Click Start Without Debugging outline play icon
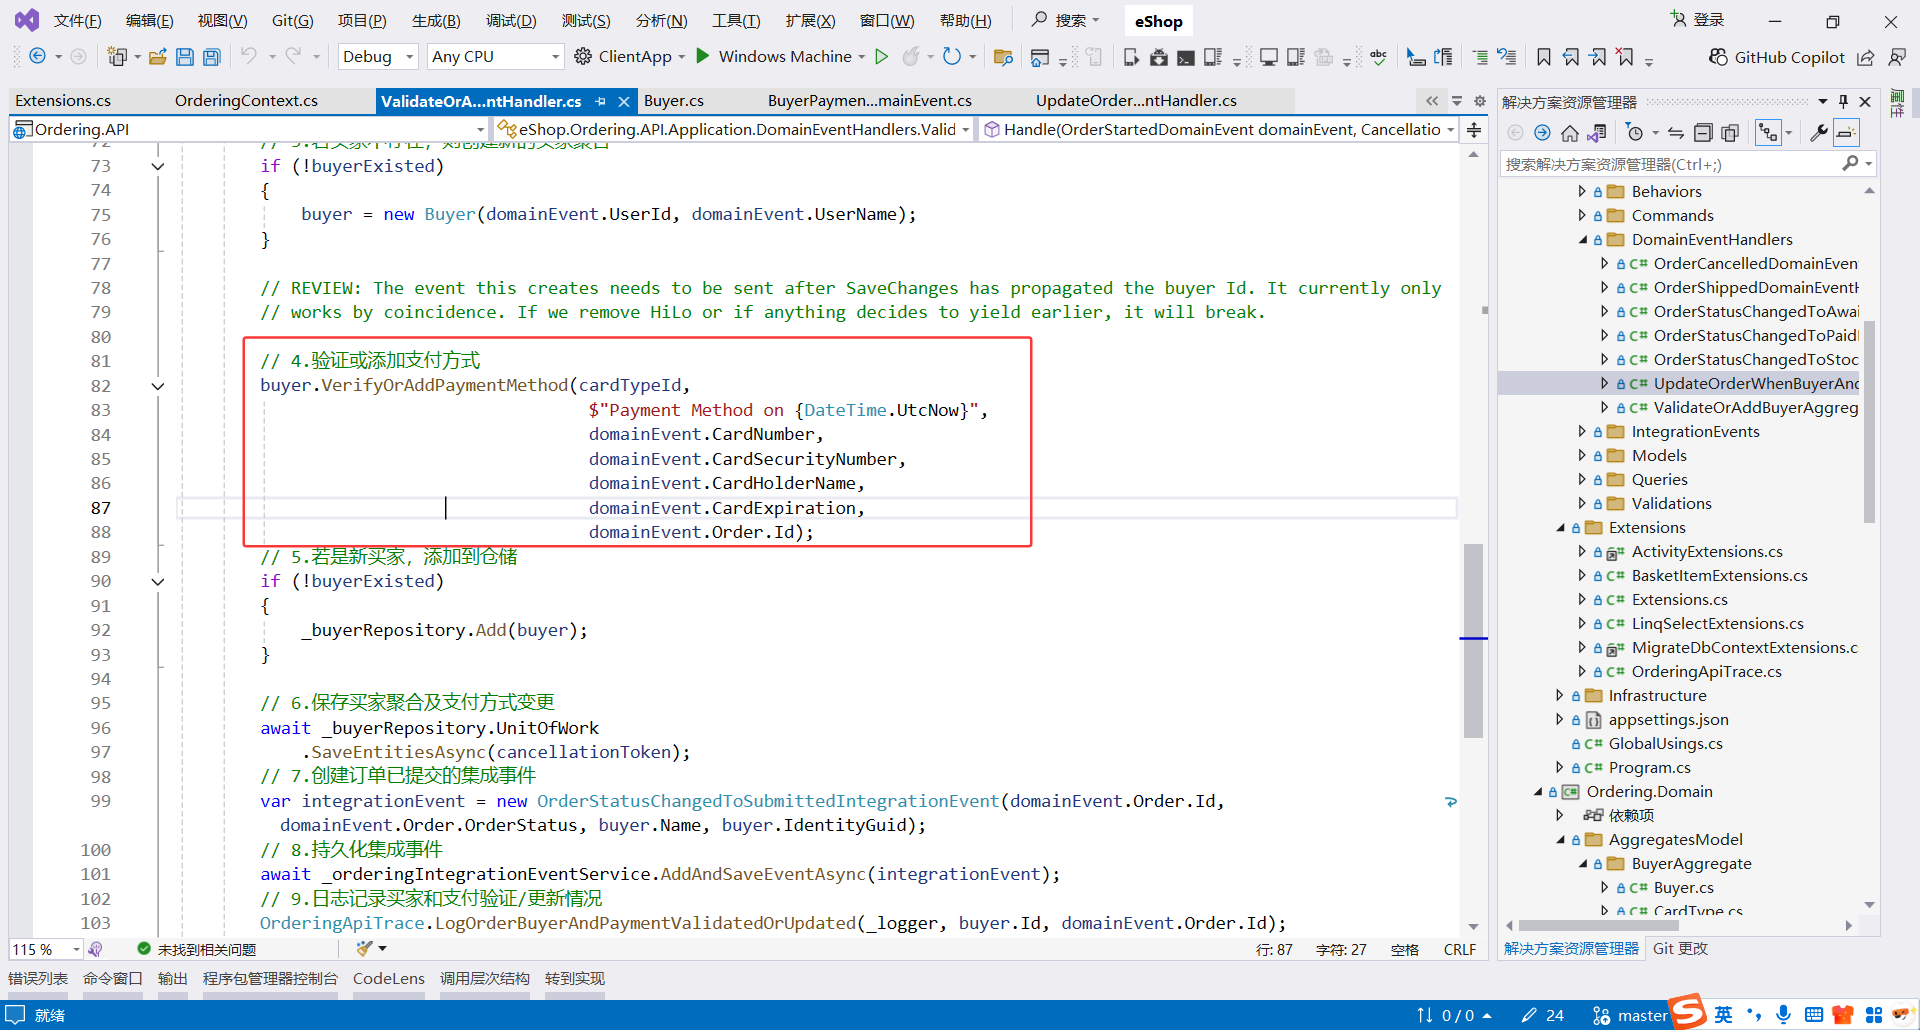The height and width of the screenshot is (1030, 1920). [881, 56]
